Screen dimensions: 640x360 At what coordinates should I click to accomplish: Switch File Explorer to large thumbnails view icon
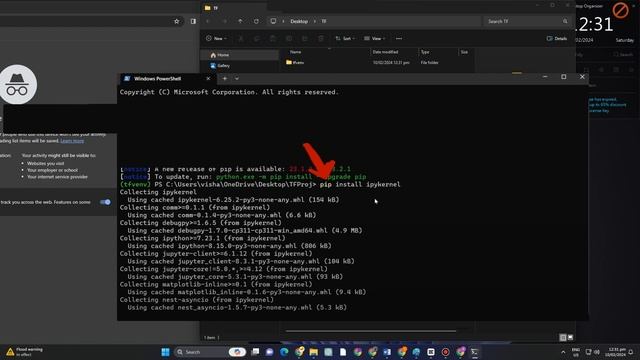[571, 337]
